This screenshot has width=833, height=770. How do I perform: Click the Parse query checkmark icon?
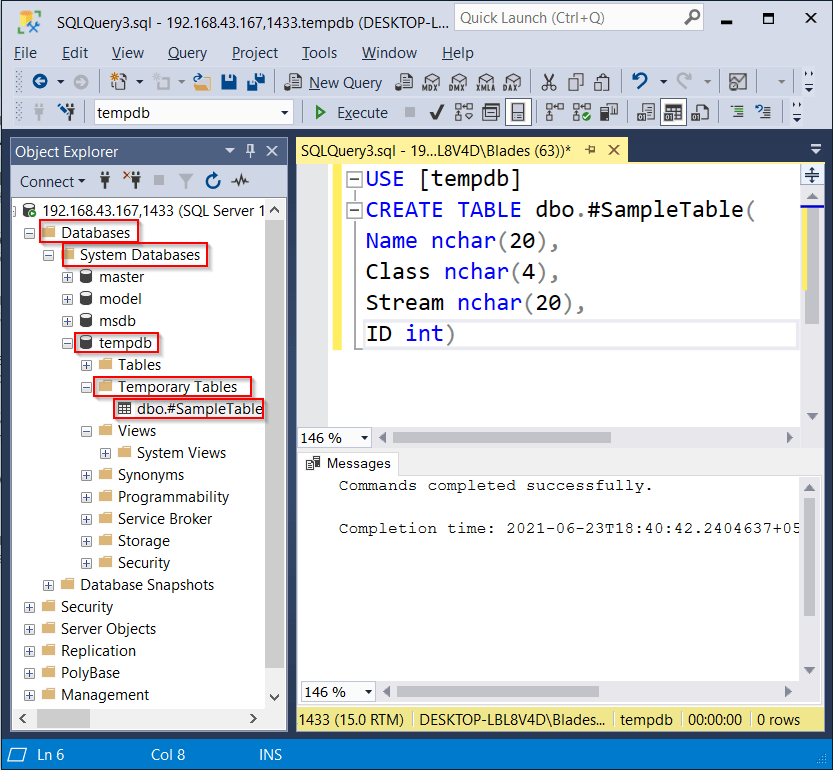[436, 111]
